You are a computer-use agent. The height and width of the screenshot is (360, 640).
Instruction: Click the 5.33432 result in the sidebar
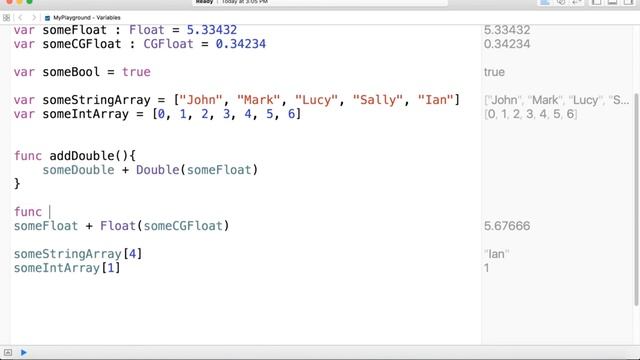coord(507,30)
